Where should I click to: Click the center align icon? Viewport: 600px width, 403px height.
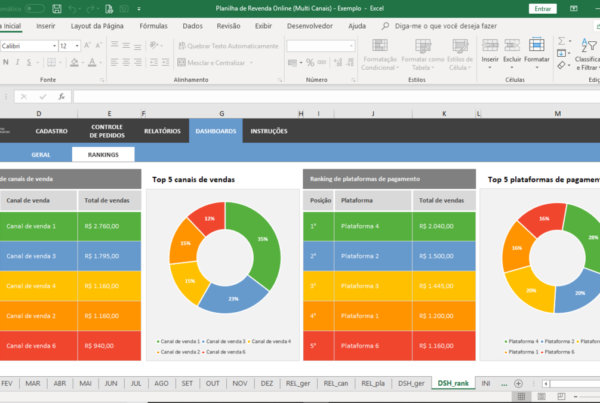point(126,62)
